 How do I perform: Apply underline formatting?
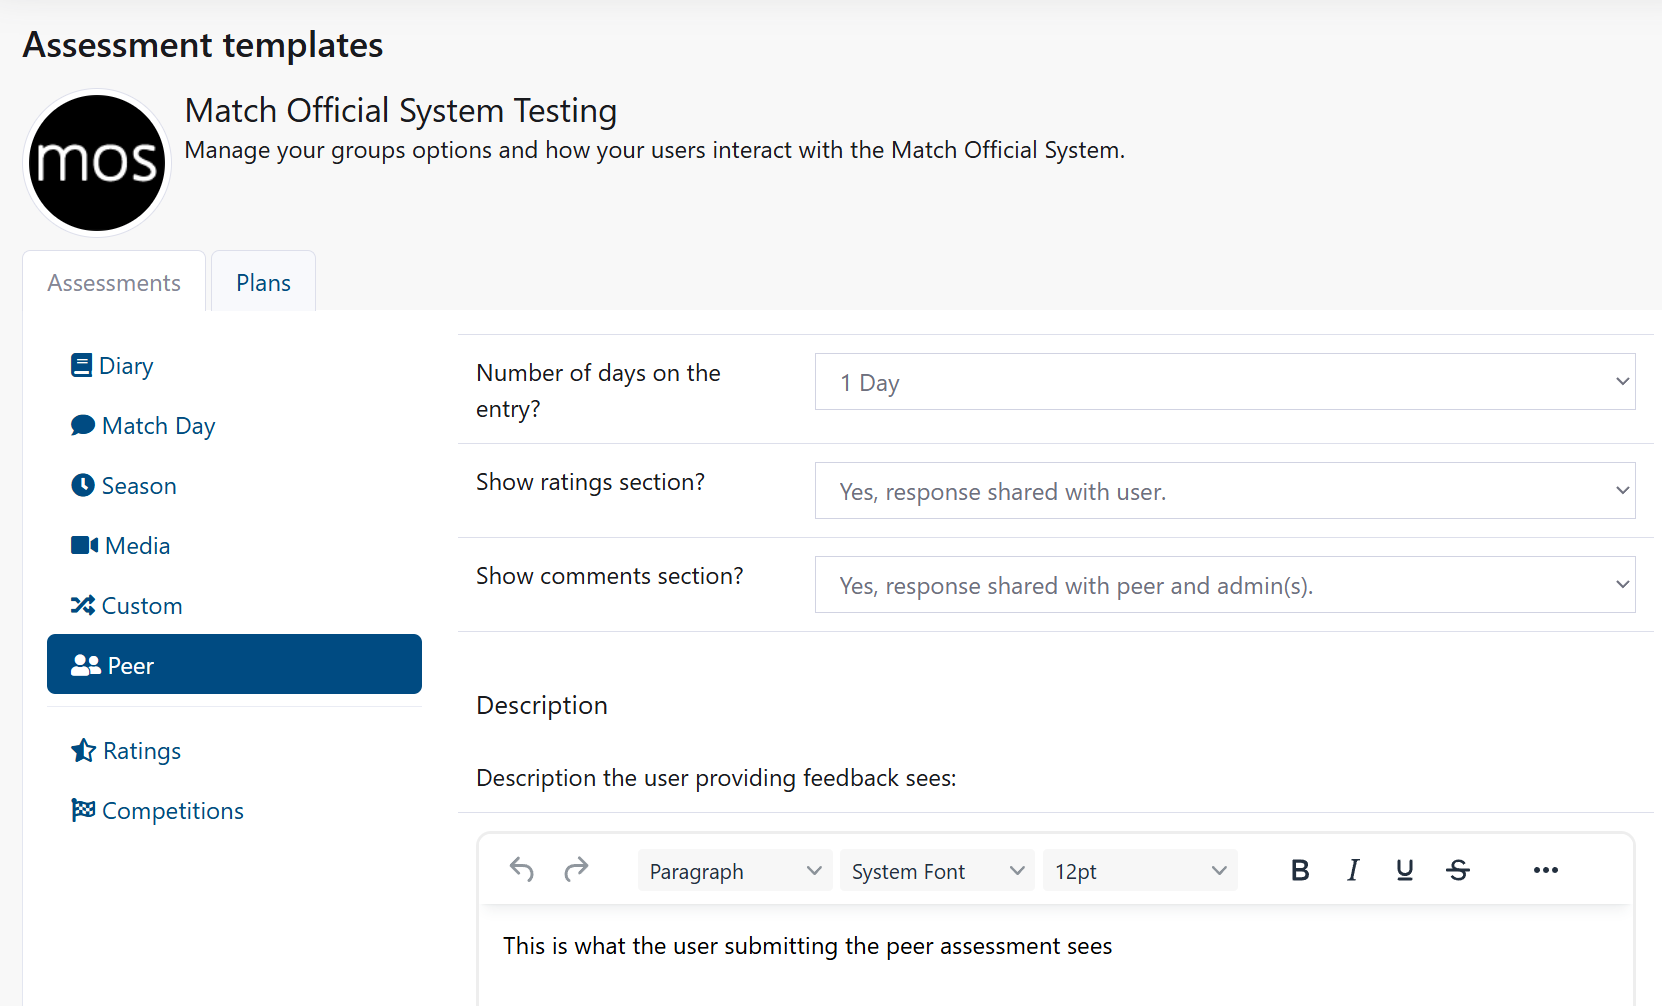click(x=1405, y=870)
